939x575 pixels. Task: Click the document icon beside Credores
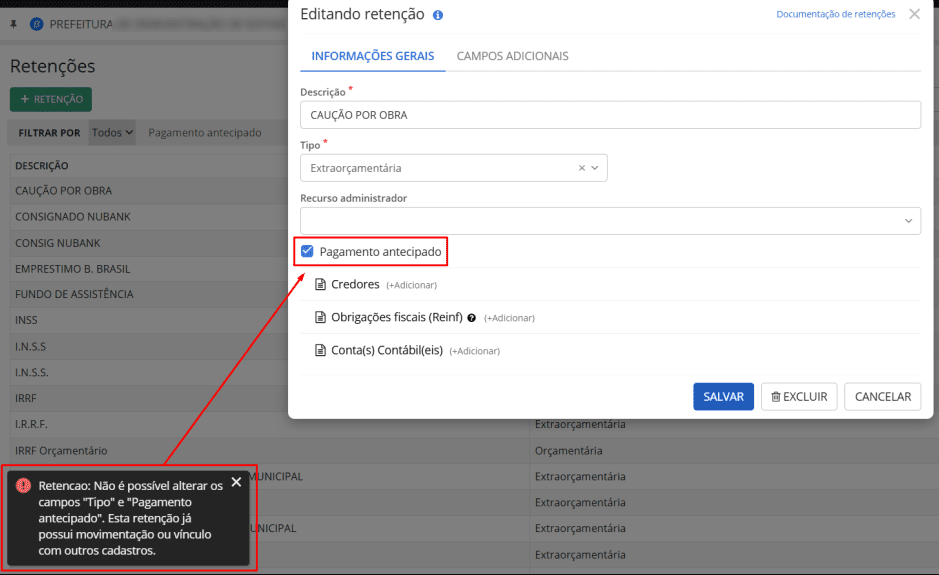321,285
